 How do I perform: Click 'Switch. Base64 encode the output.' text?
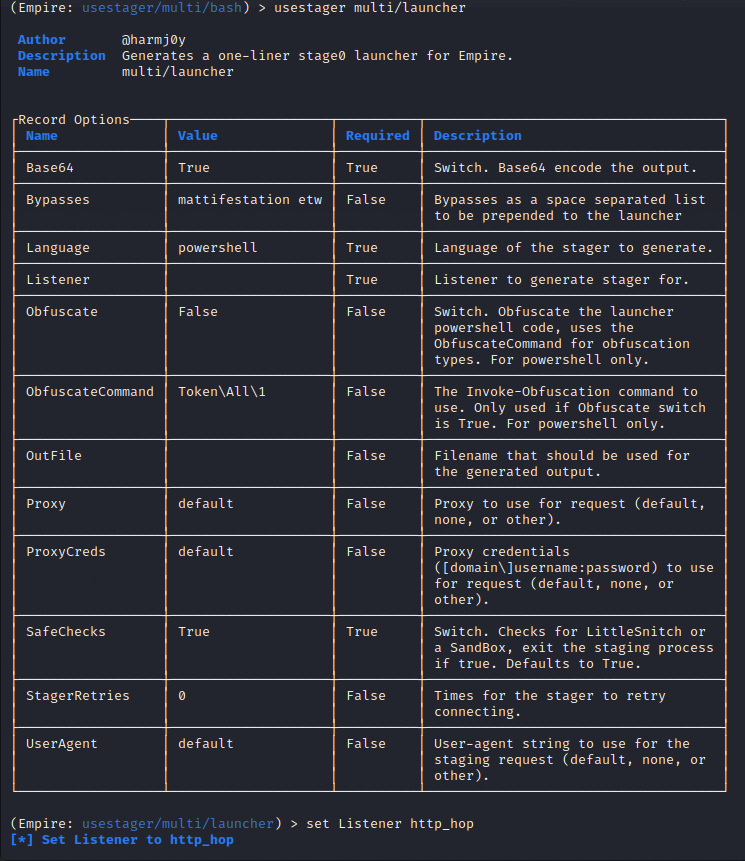click(x=565, y=167)
